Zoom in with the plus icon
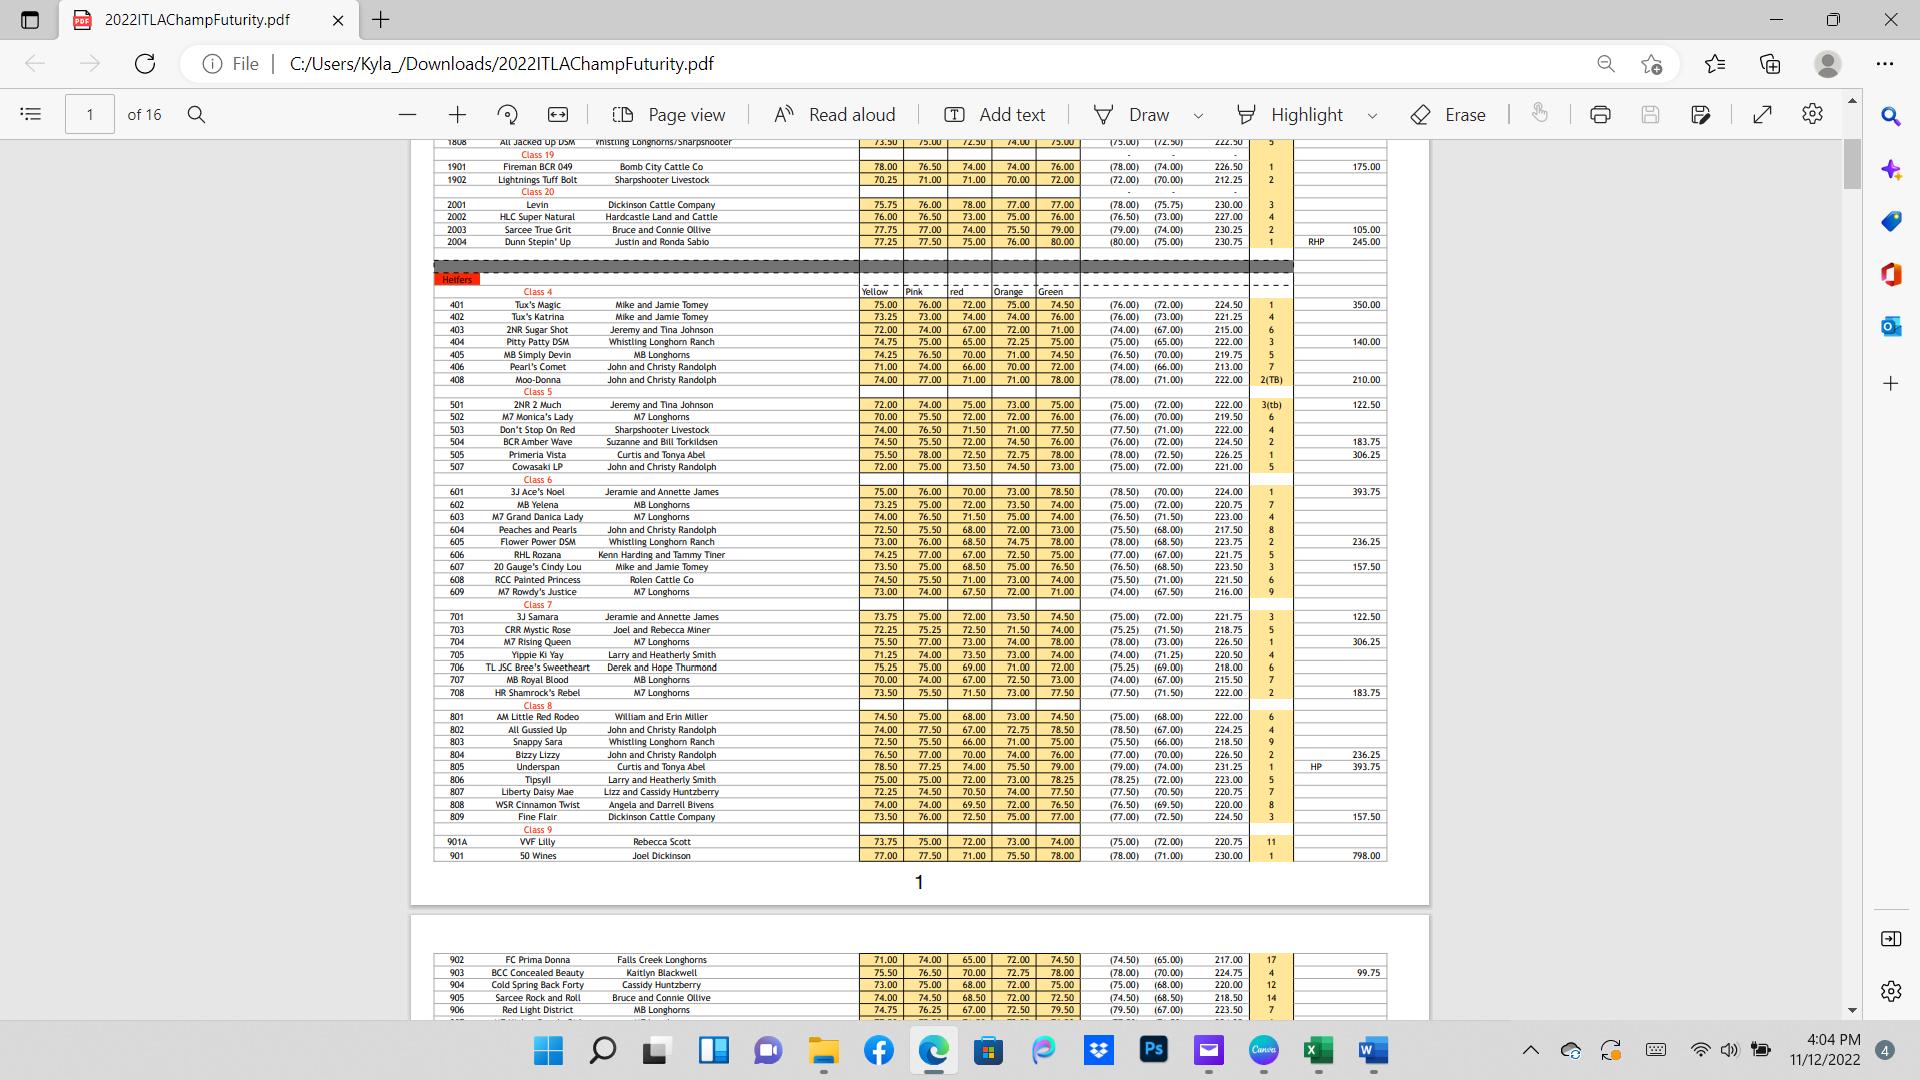Image resolution: width=1920 pixels, height=1080 pixels. click(457, 115)
